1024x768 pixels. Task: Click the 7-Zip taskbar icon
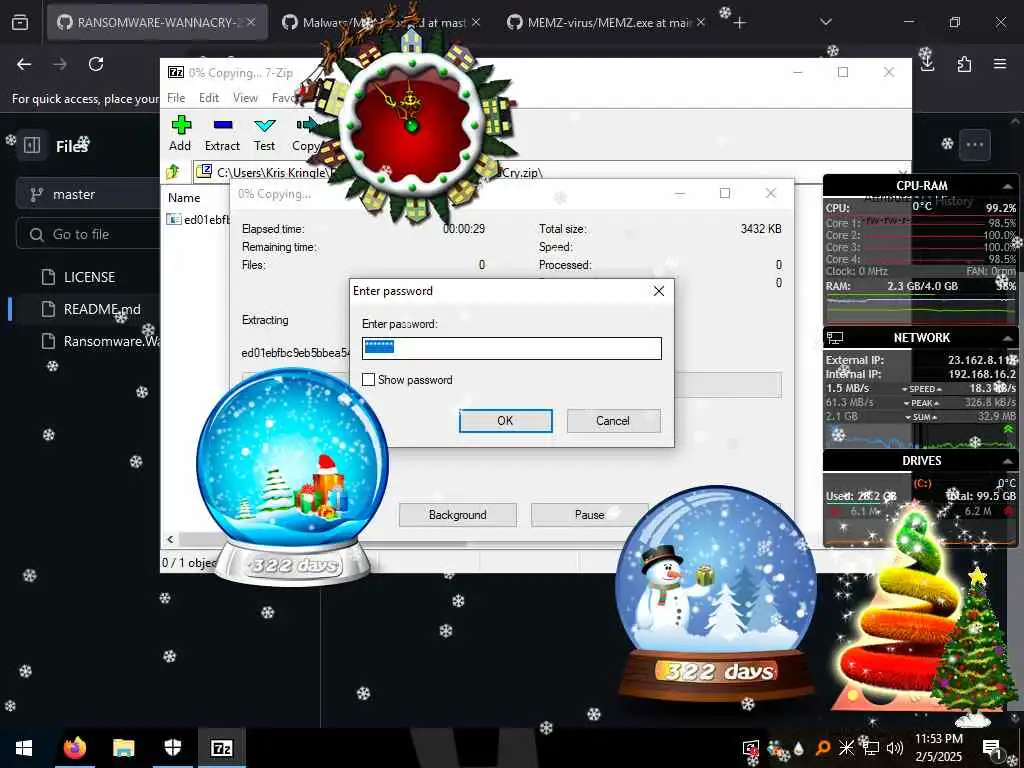[222, 748]
